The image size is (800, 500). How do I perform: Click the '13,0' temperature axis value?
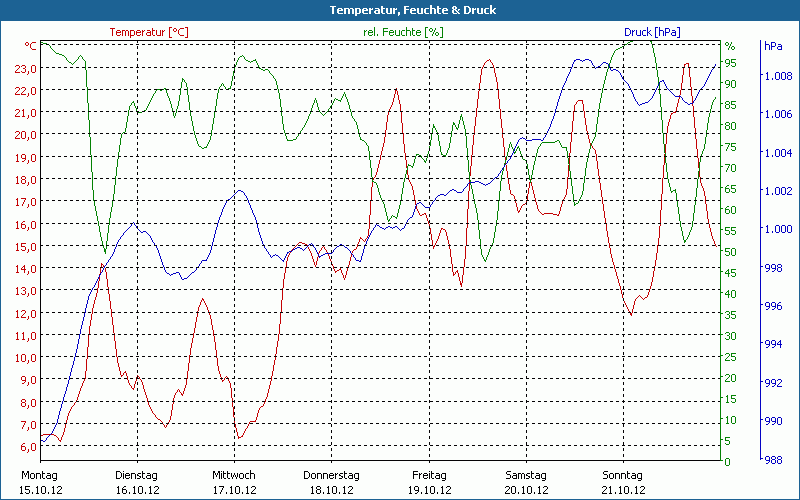pyautogui.click(x=26, y=291)
